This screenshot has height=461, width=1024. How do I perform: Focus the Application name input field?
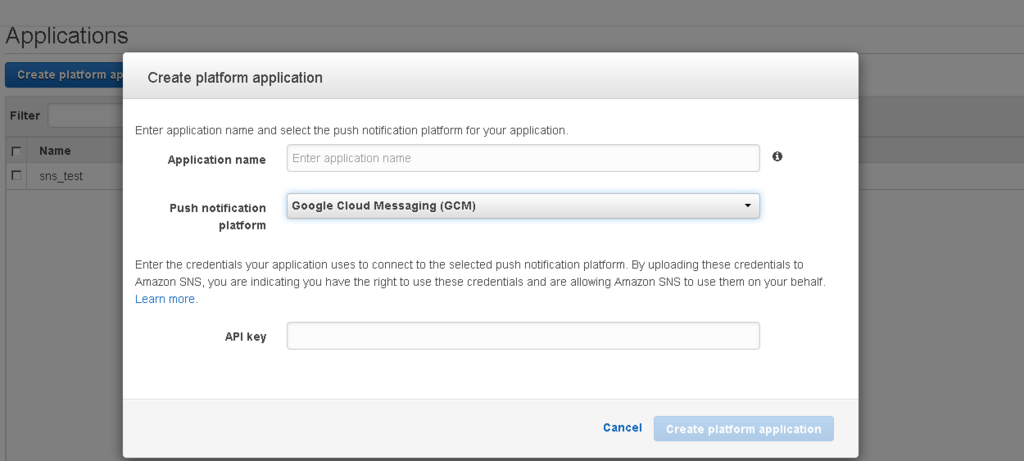pyautogui.click(x=523, y=158)
